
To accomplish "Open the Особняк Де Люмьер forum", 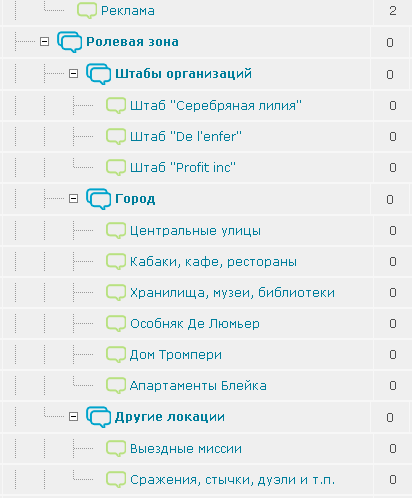I will (195, 324).
